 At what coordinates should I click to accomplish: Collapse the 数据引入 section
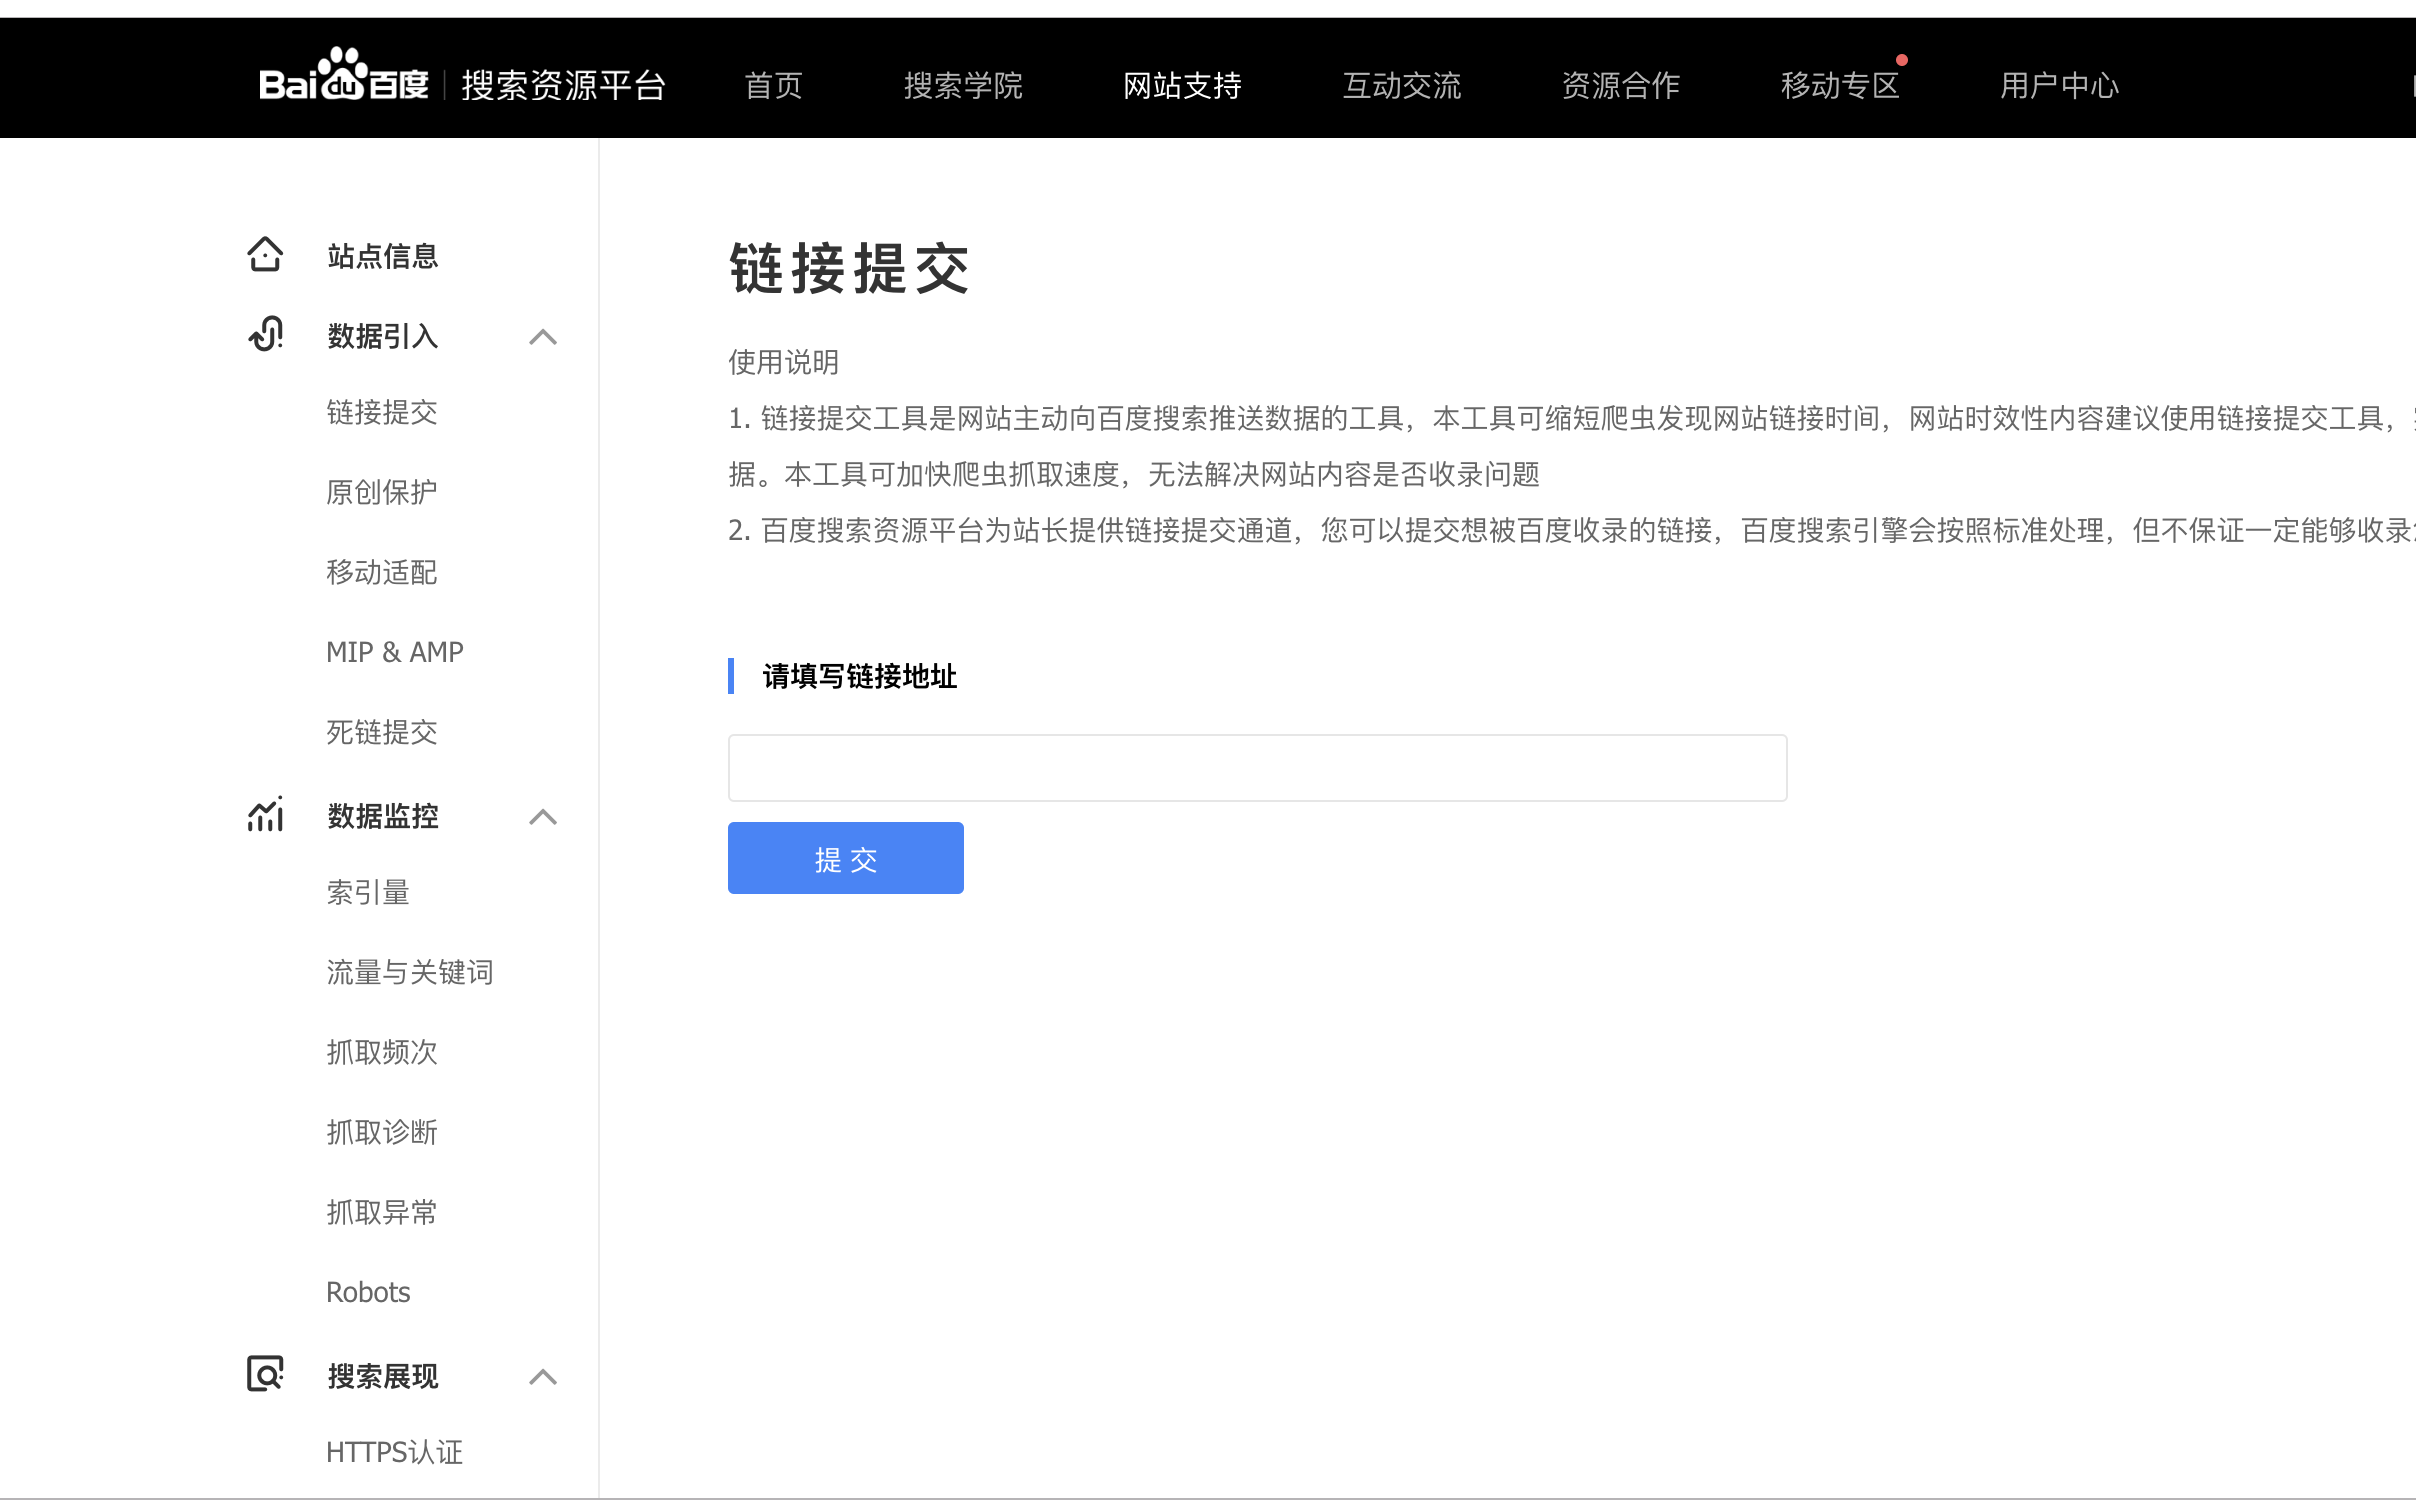click(543, 338)
